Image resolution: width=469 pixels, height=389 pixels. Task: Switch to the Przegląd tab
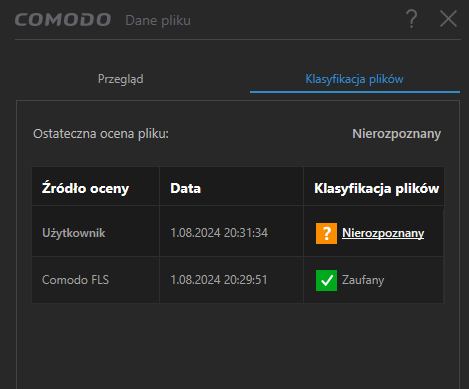121,79
